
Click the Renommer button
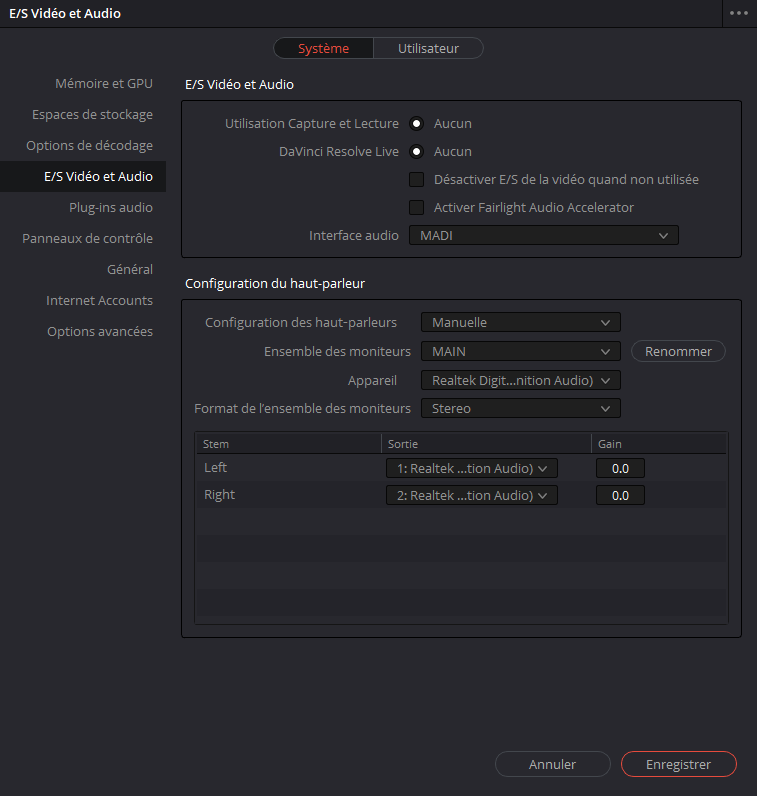pos(678,351)
